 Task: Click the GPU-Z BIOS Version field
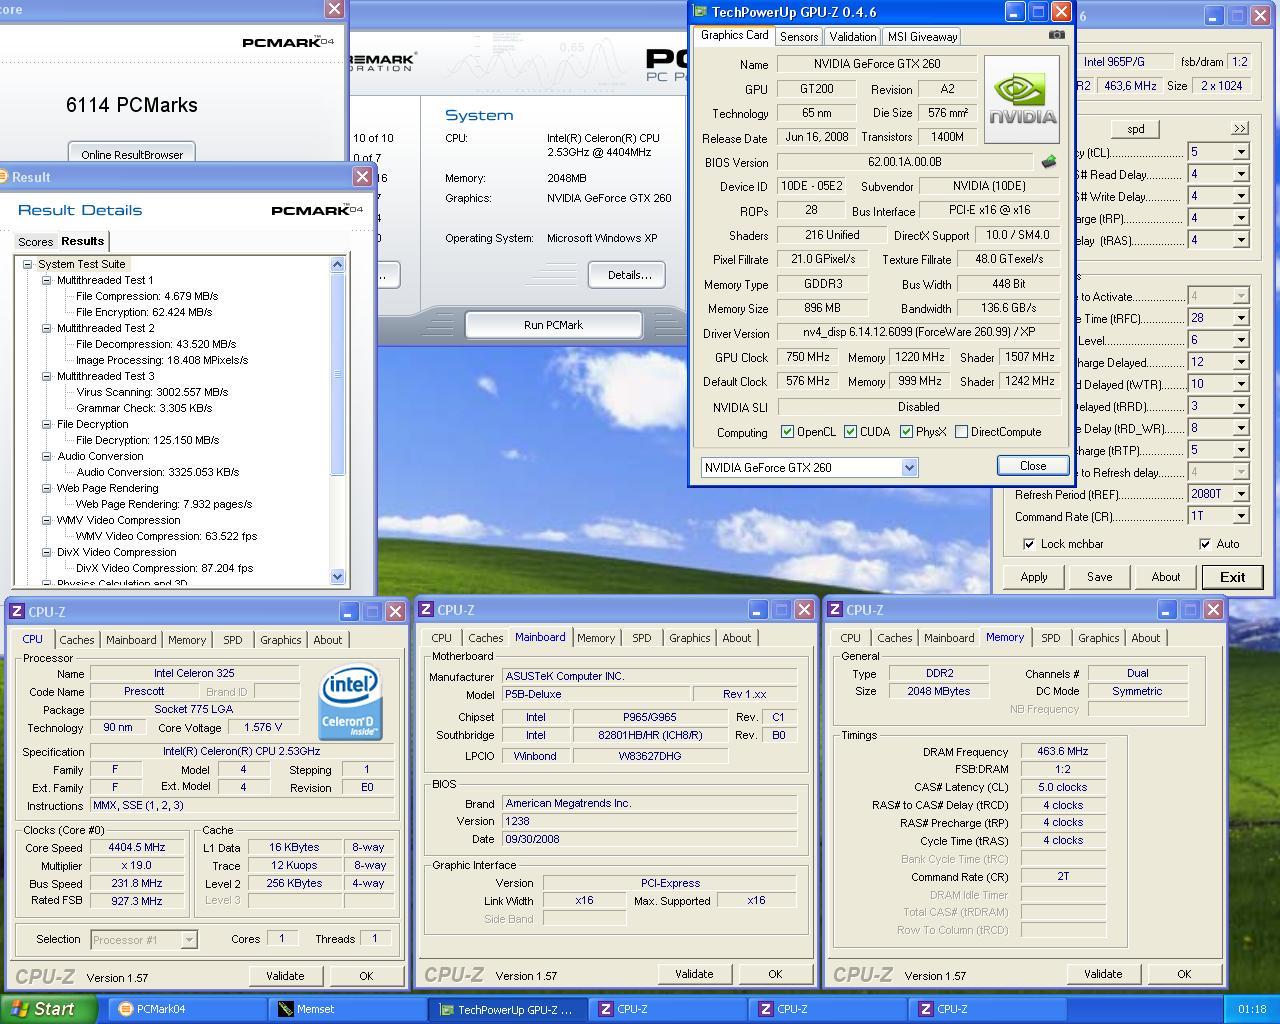905,162
